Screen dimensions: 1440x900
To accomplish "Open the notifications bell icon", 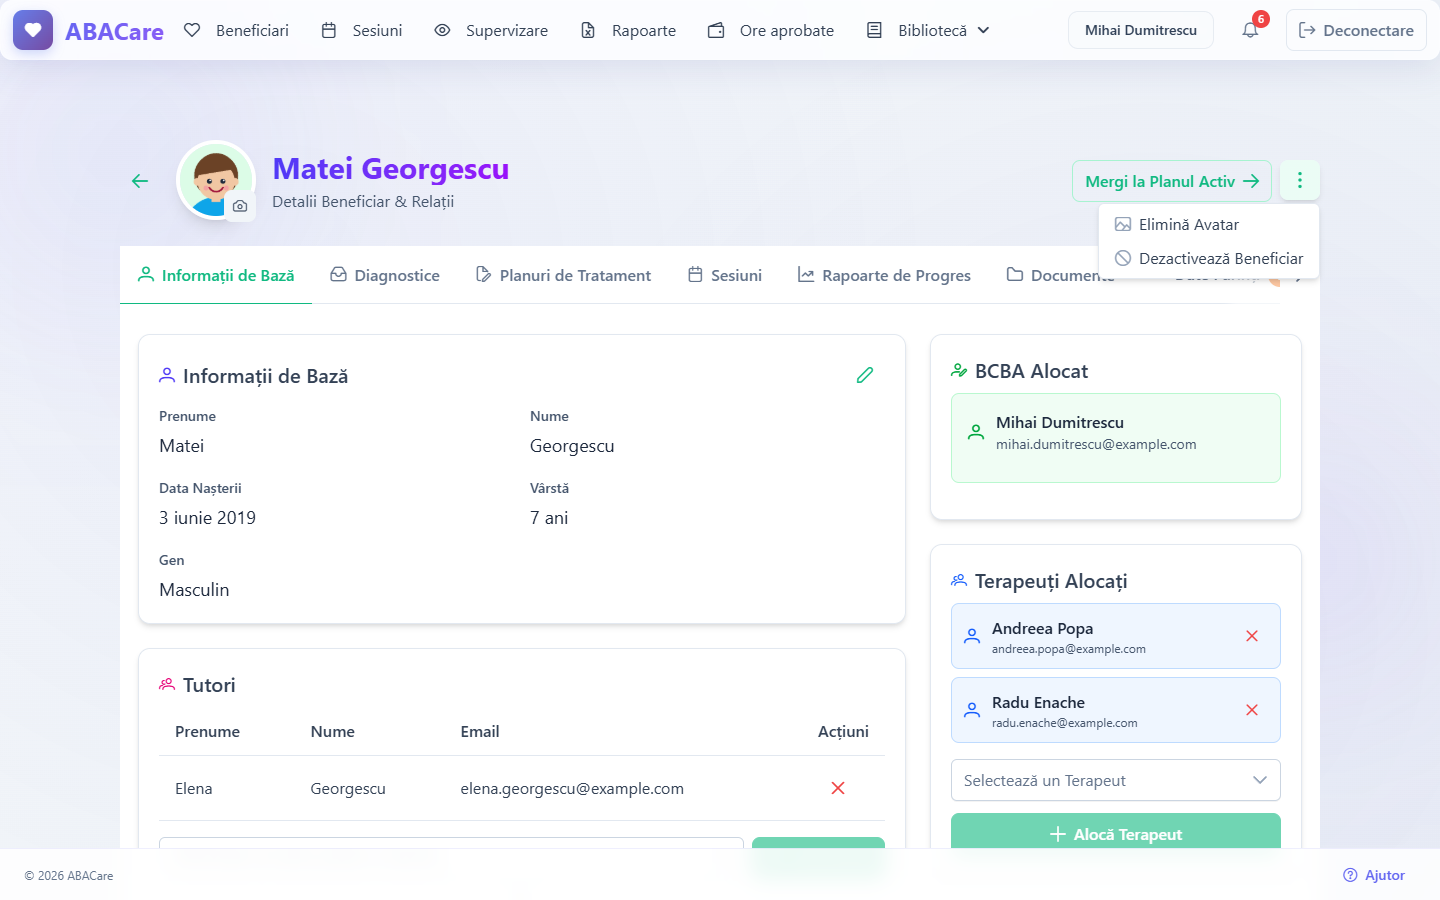I will pyautogui.click(x=1250, y=30).
